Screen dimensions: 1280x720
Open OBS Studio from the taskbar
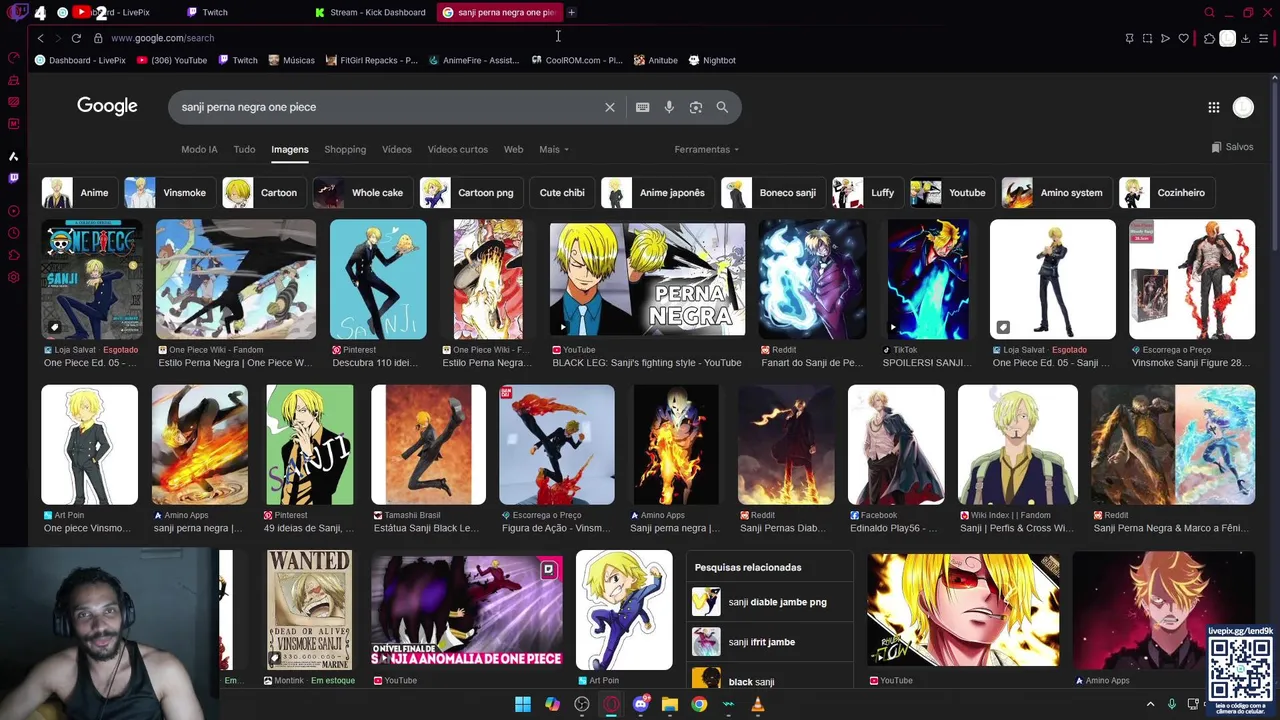(x=582, y=704)
